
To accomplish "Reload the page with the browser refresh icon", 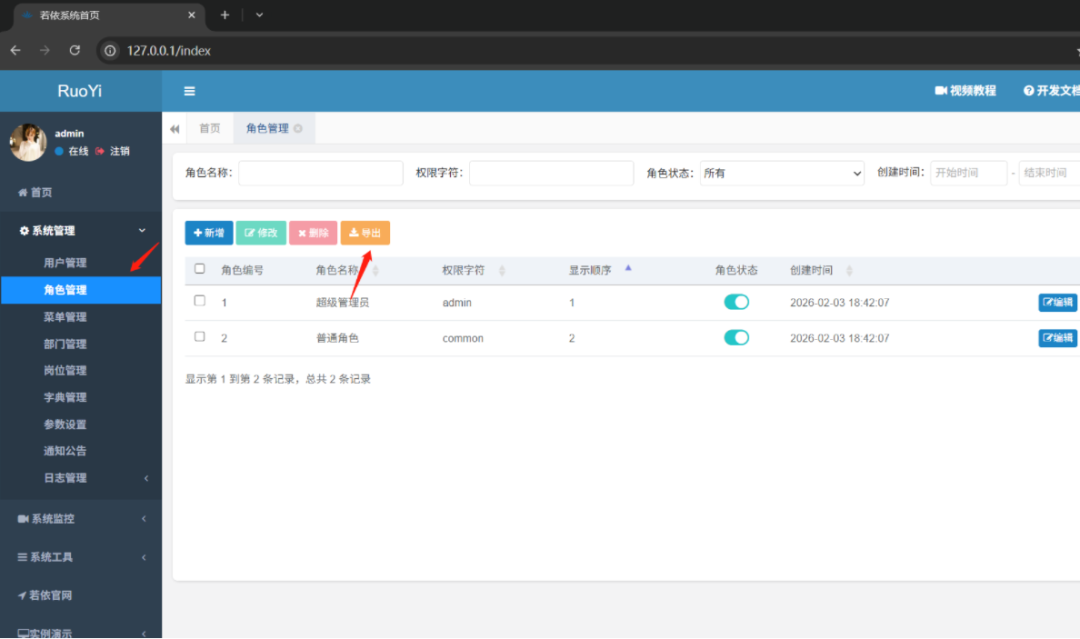I will pyautogui.click(x=74, y=50).
